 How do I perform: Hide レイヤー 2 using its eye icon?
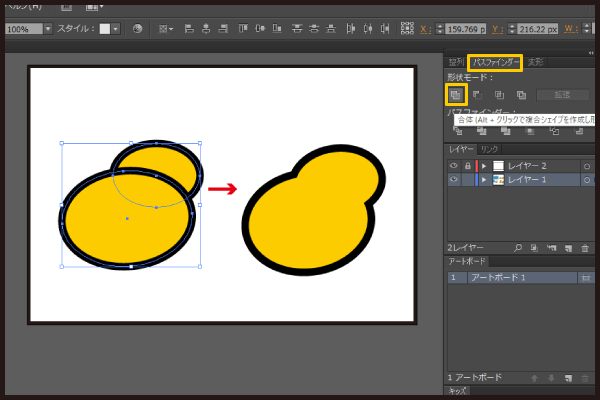click(x=453, y=165)
